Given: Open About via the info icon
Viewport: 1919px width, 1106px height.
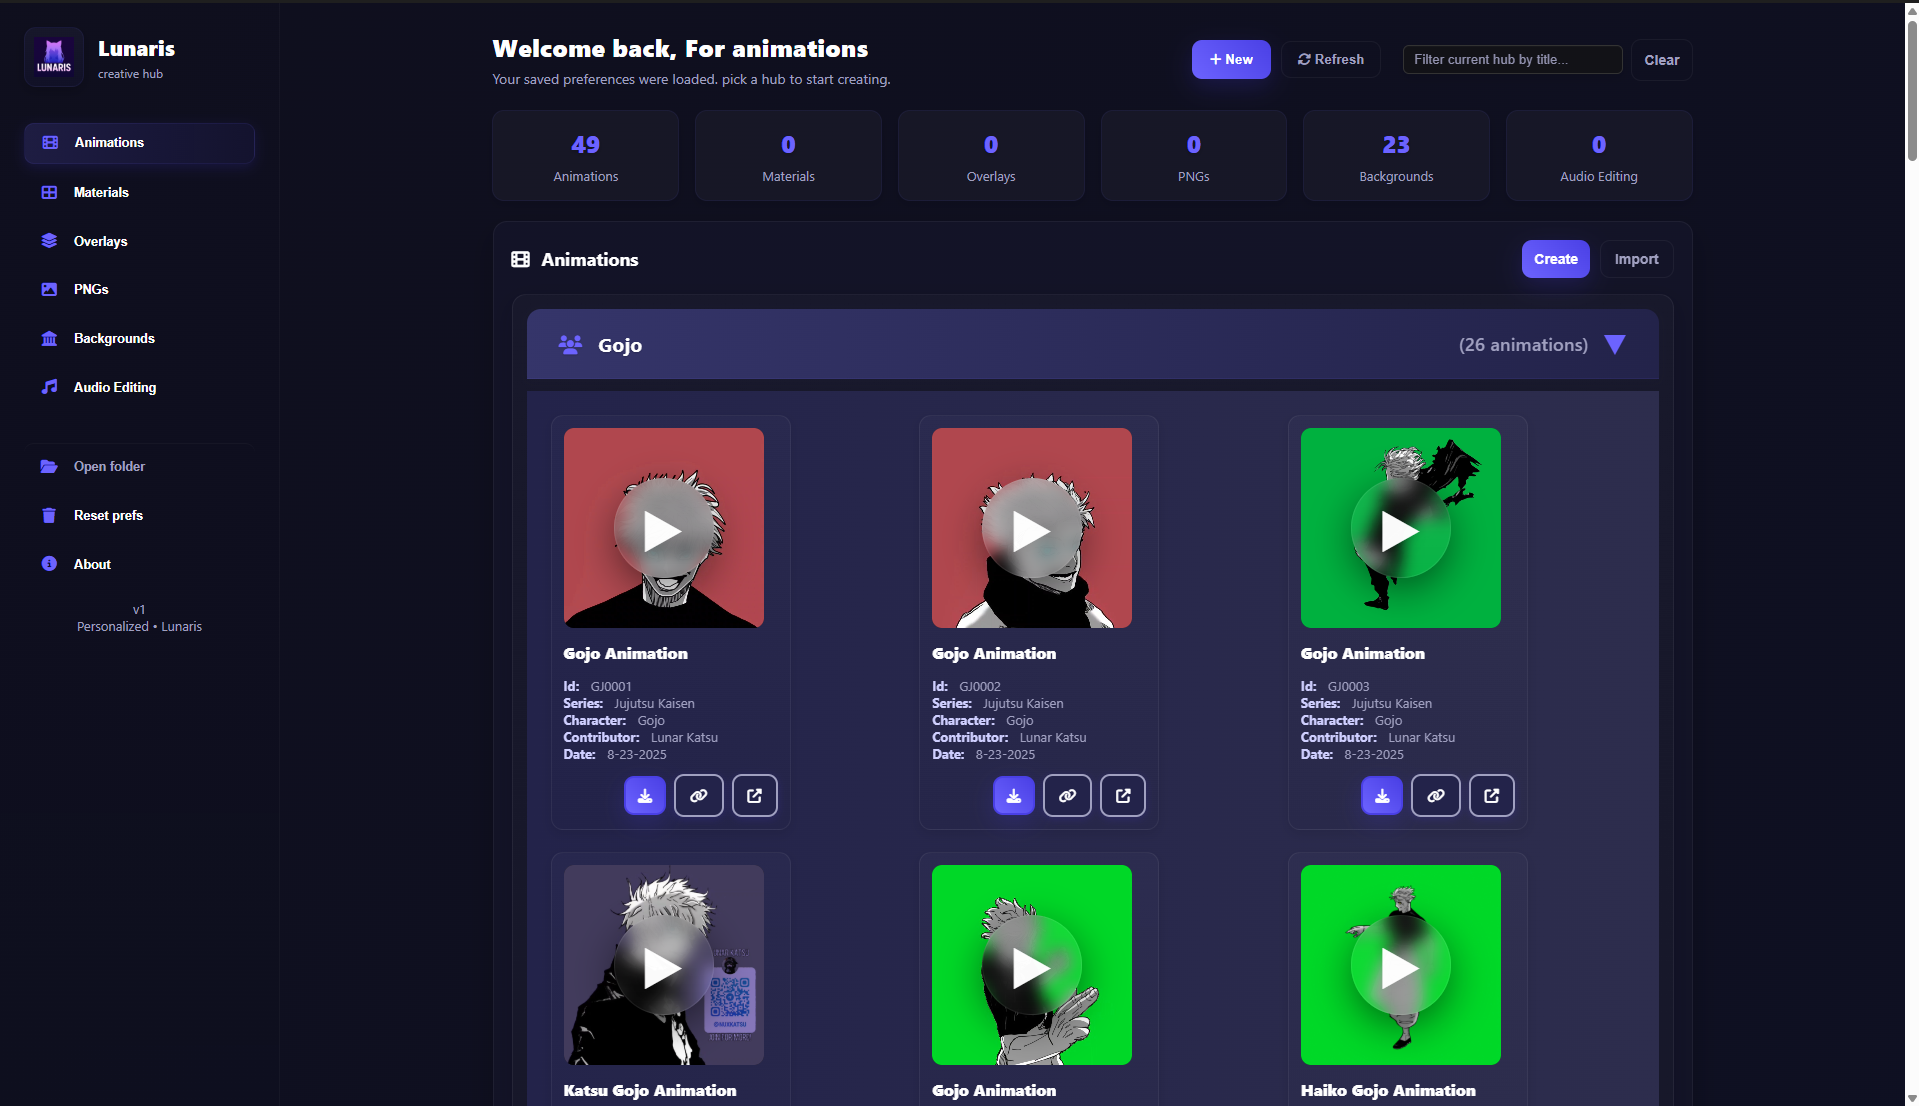Looking at the screenshot, I should click(49, 563).
